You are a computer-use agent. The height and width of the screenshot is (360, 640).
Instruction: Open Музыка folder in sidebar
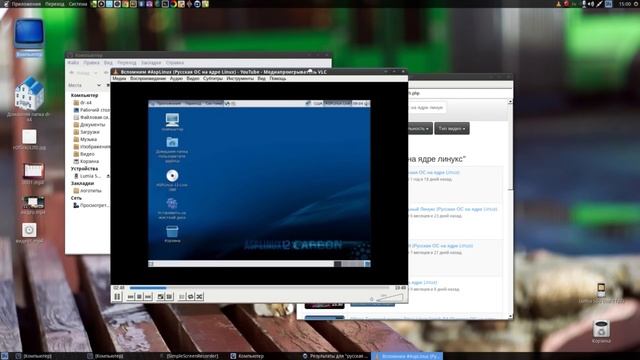click(x=85, y=140)
